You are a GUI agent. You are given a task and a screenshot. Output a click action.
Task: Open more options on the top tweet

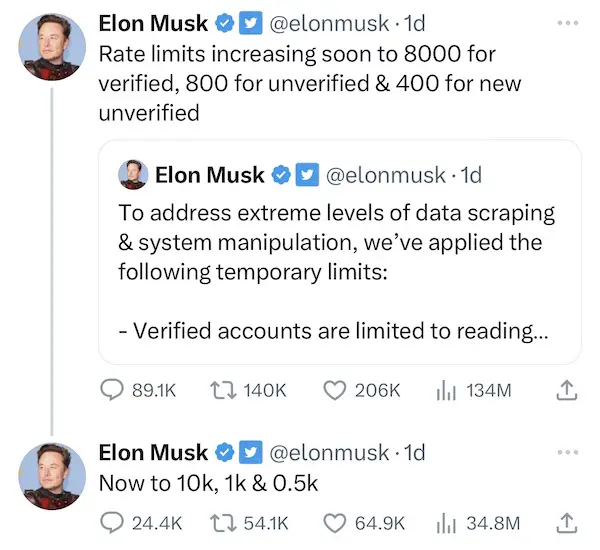(567, 22)
